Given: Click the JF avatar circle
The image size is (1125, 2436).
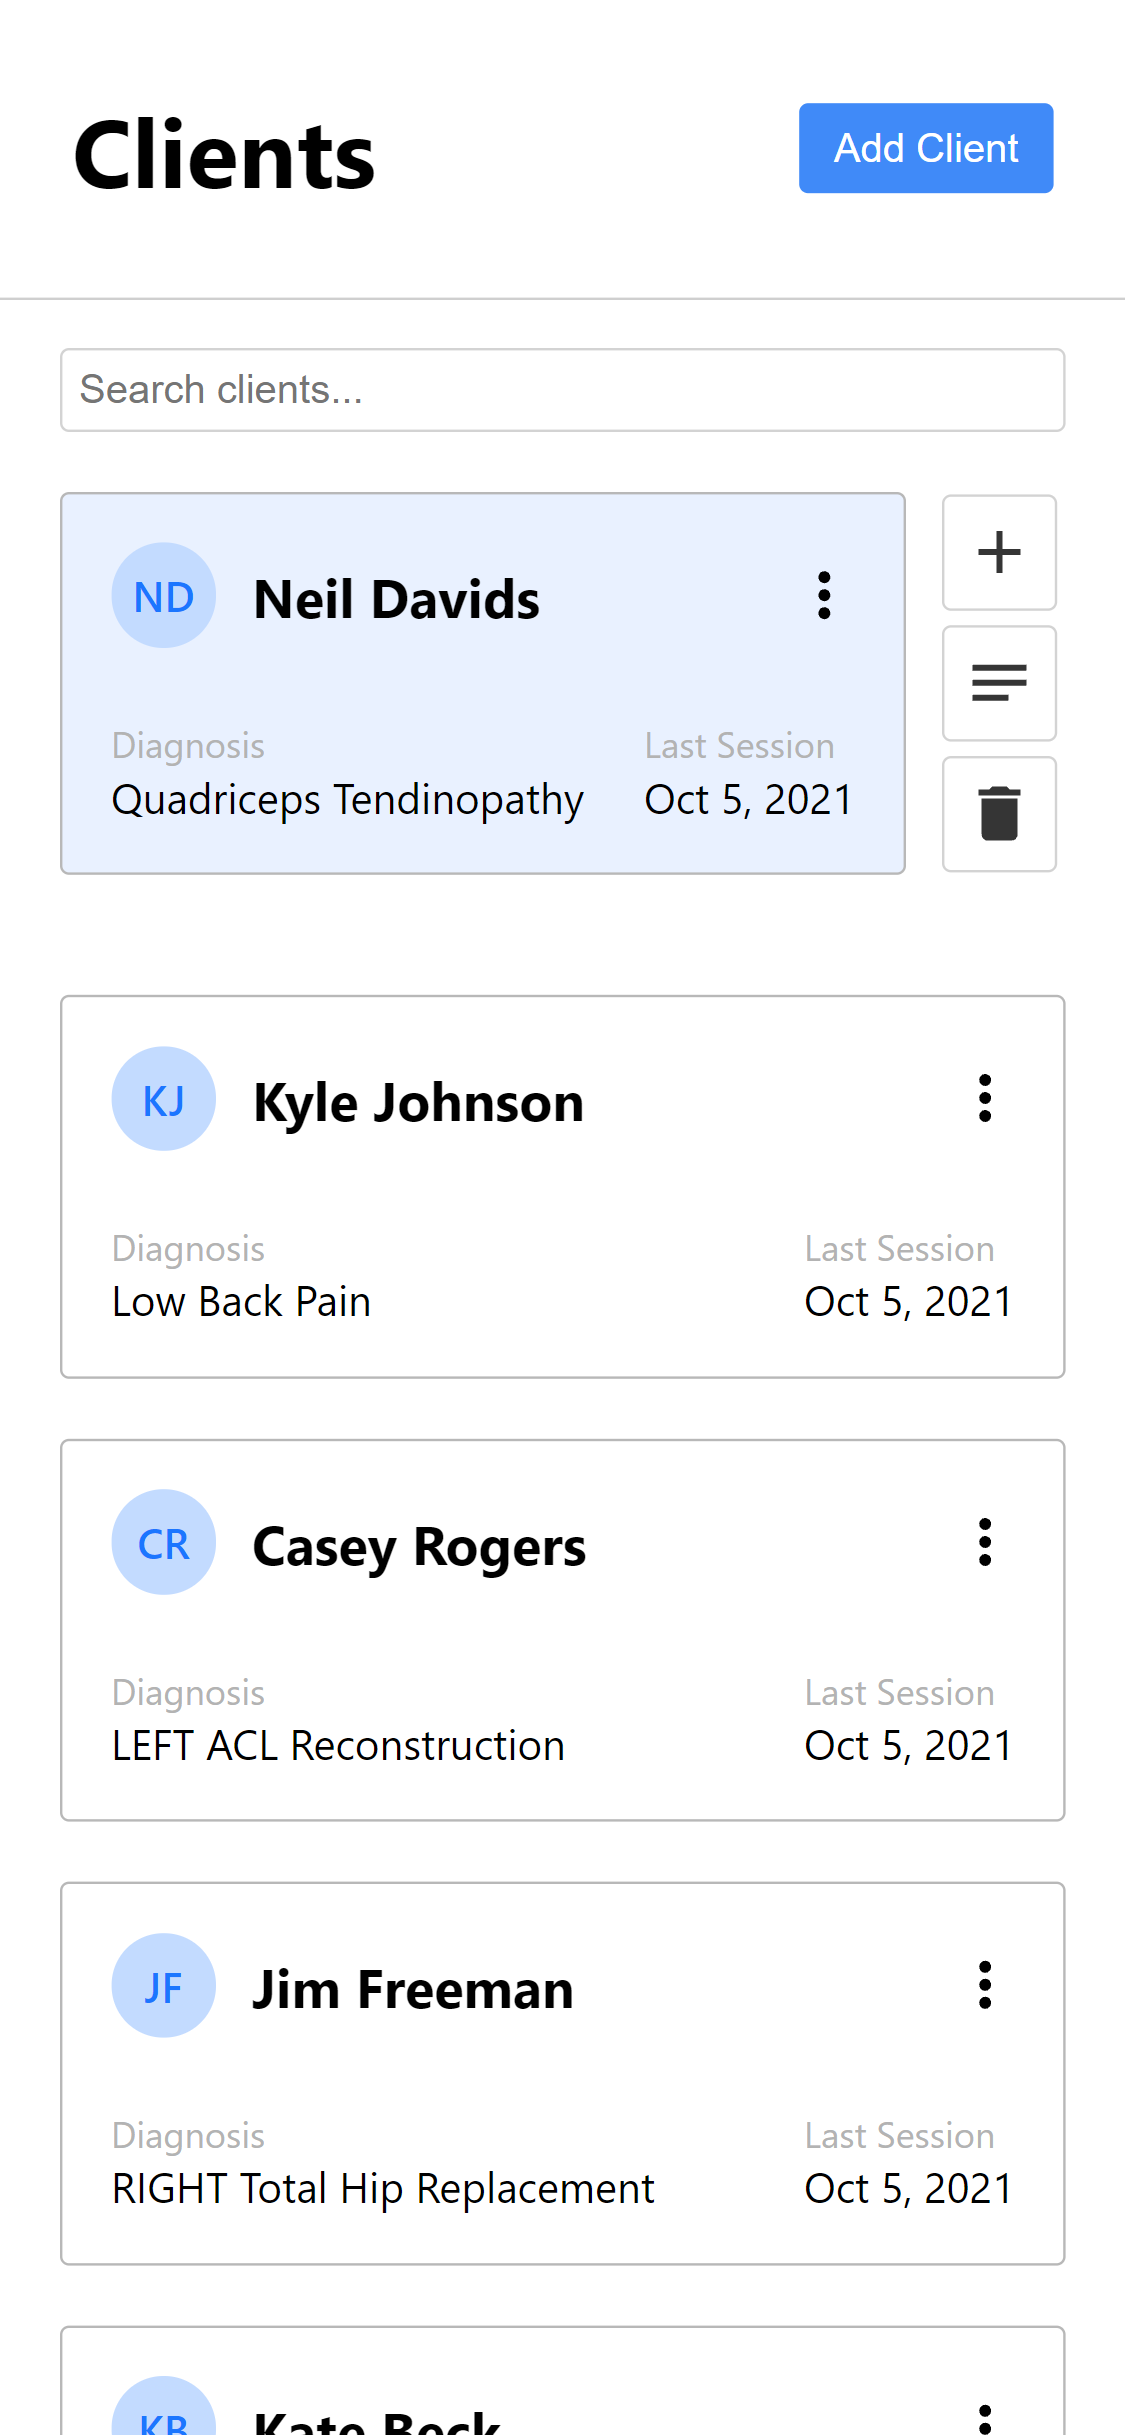Looking at the screenshot, I should coord(164,1986).
